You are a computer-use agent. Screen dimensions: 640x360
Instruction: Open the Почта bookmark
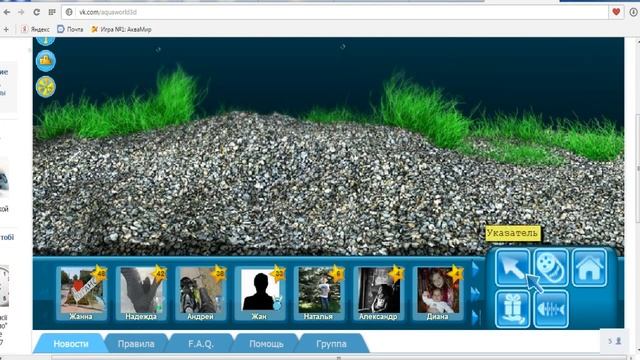tap(70, 29)
